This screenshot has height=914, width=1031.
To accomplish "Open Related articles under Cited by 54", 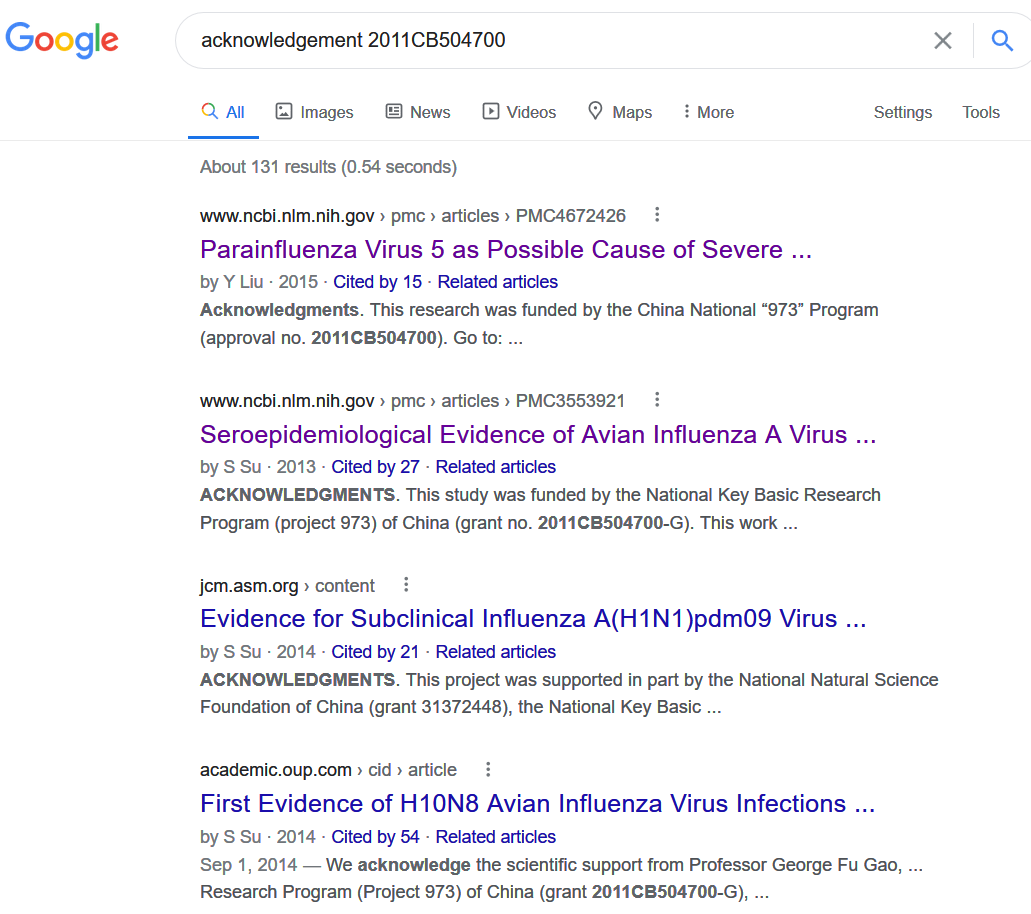I will pos(496,836).
